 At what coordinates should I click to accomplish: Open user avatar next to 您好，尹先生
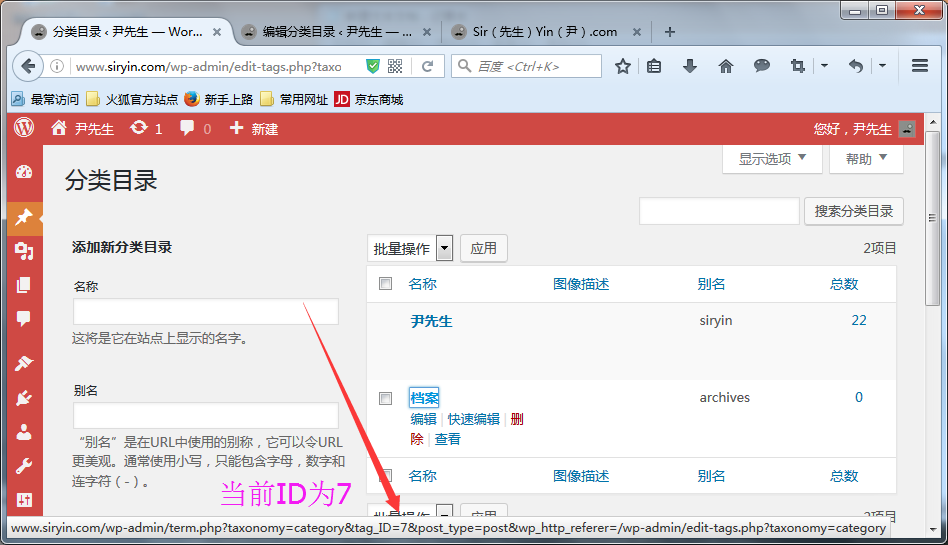[907, 129]
